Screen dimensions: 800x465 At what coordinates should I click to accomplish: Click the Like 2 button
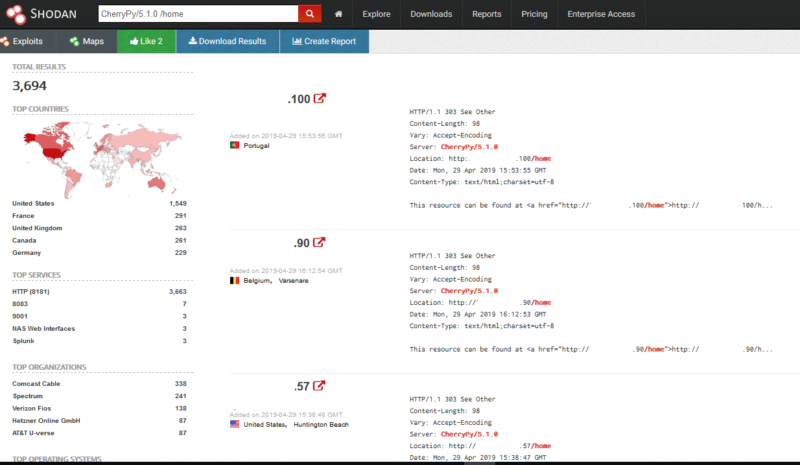coord(146,41)
